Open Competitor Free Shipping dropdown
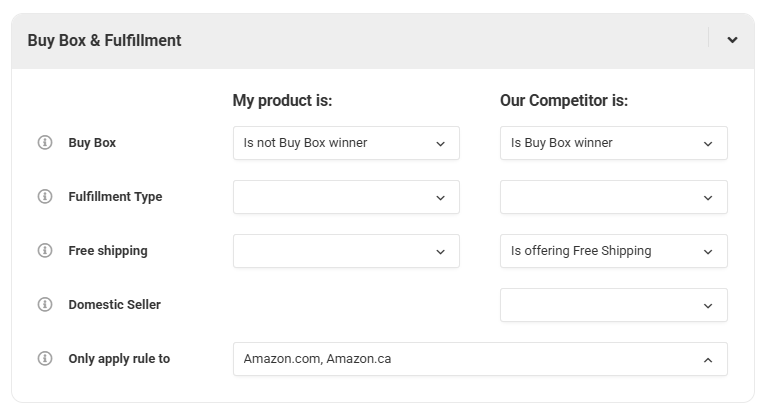 612,251
